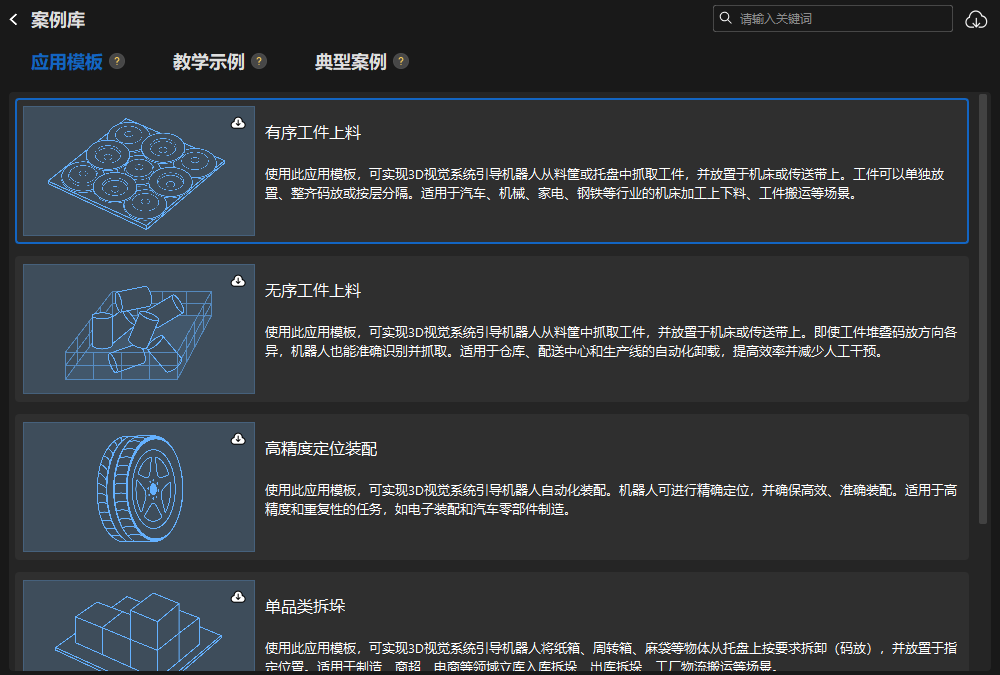1000x675 pixels.
Task: Go back using the arrow beside 案例库
Action: [14, 20]
